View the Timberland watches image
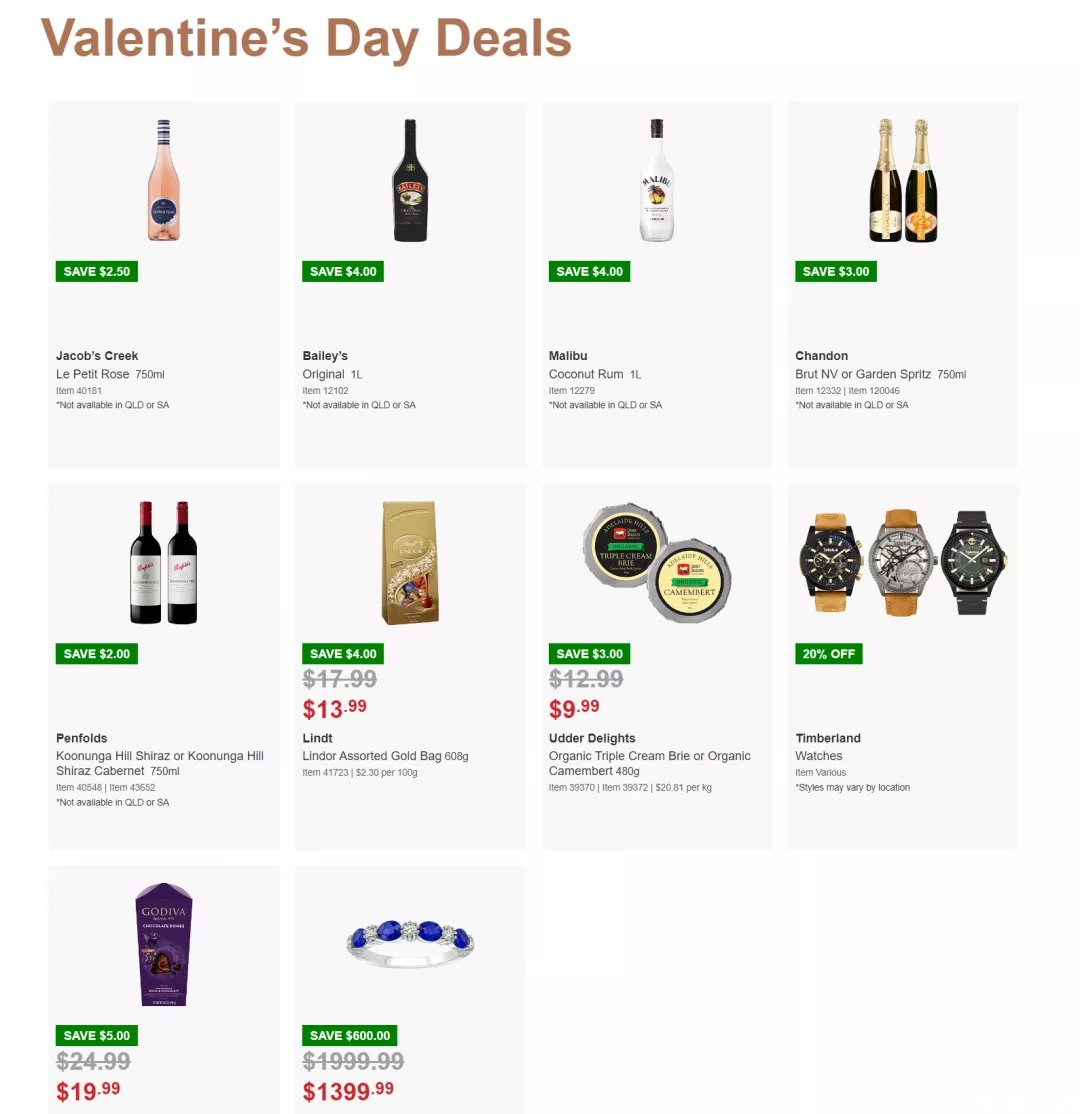The image size is (1080, 1114). click(x=903, y=563)
